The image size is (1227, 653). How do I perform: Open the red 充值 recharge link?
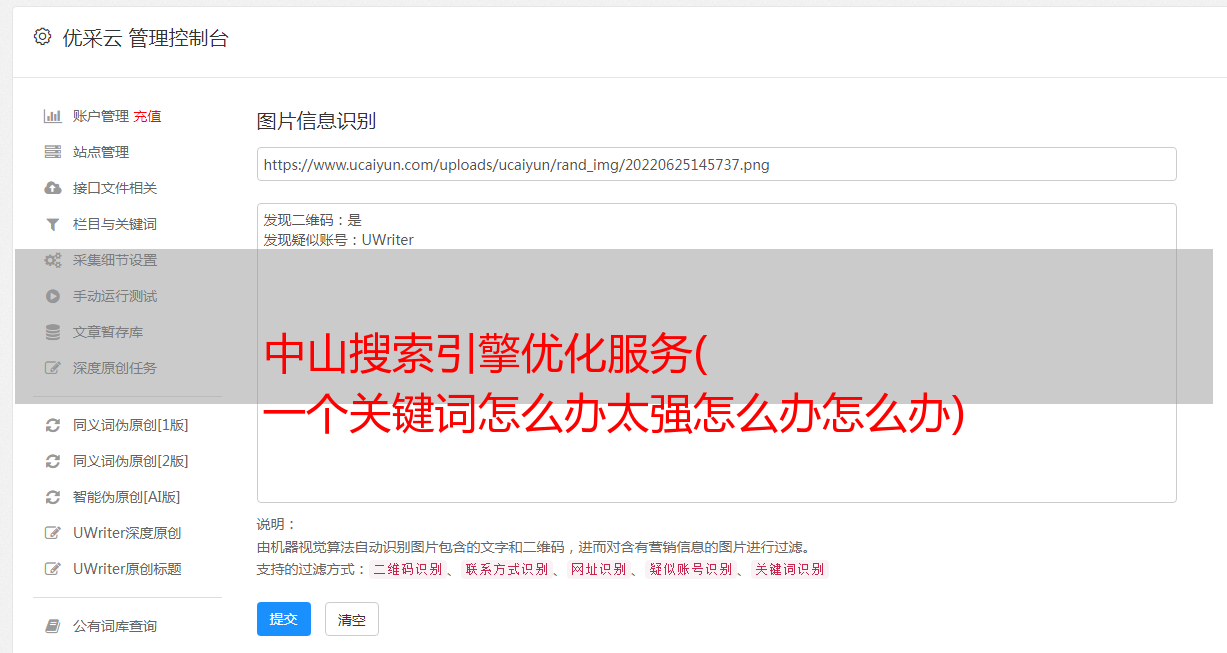(147, 116)
